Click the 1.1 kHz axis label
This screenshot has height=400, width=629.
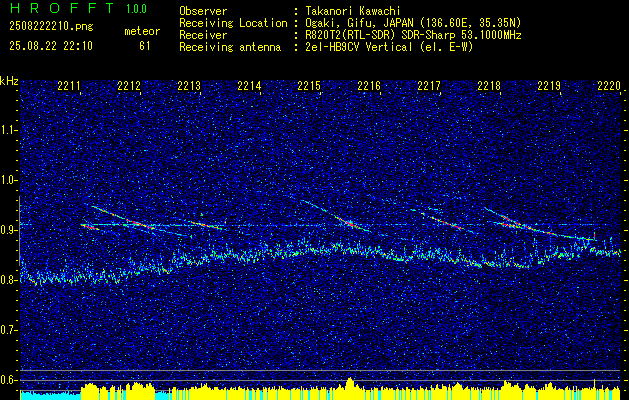click(9, 130)
